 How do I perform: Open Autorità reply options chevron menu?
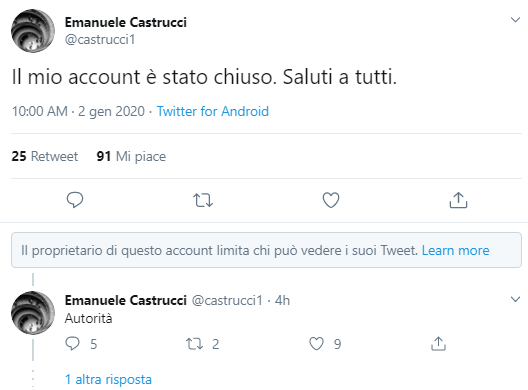pyautogui.click(x=515, y=299)
